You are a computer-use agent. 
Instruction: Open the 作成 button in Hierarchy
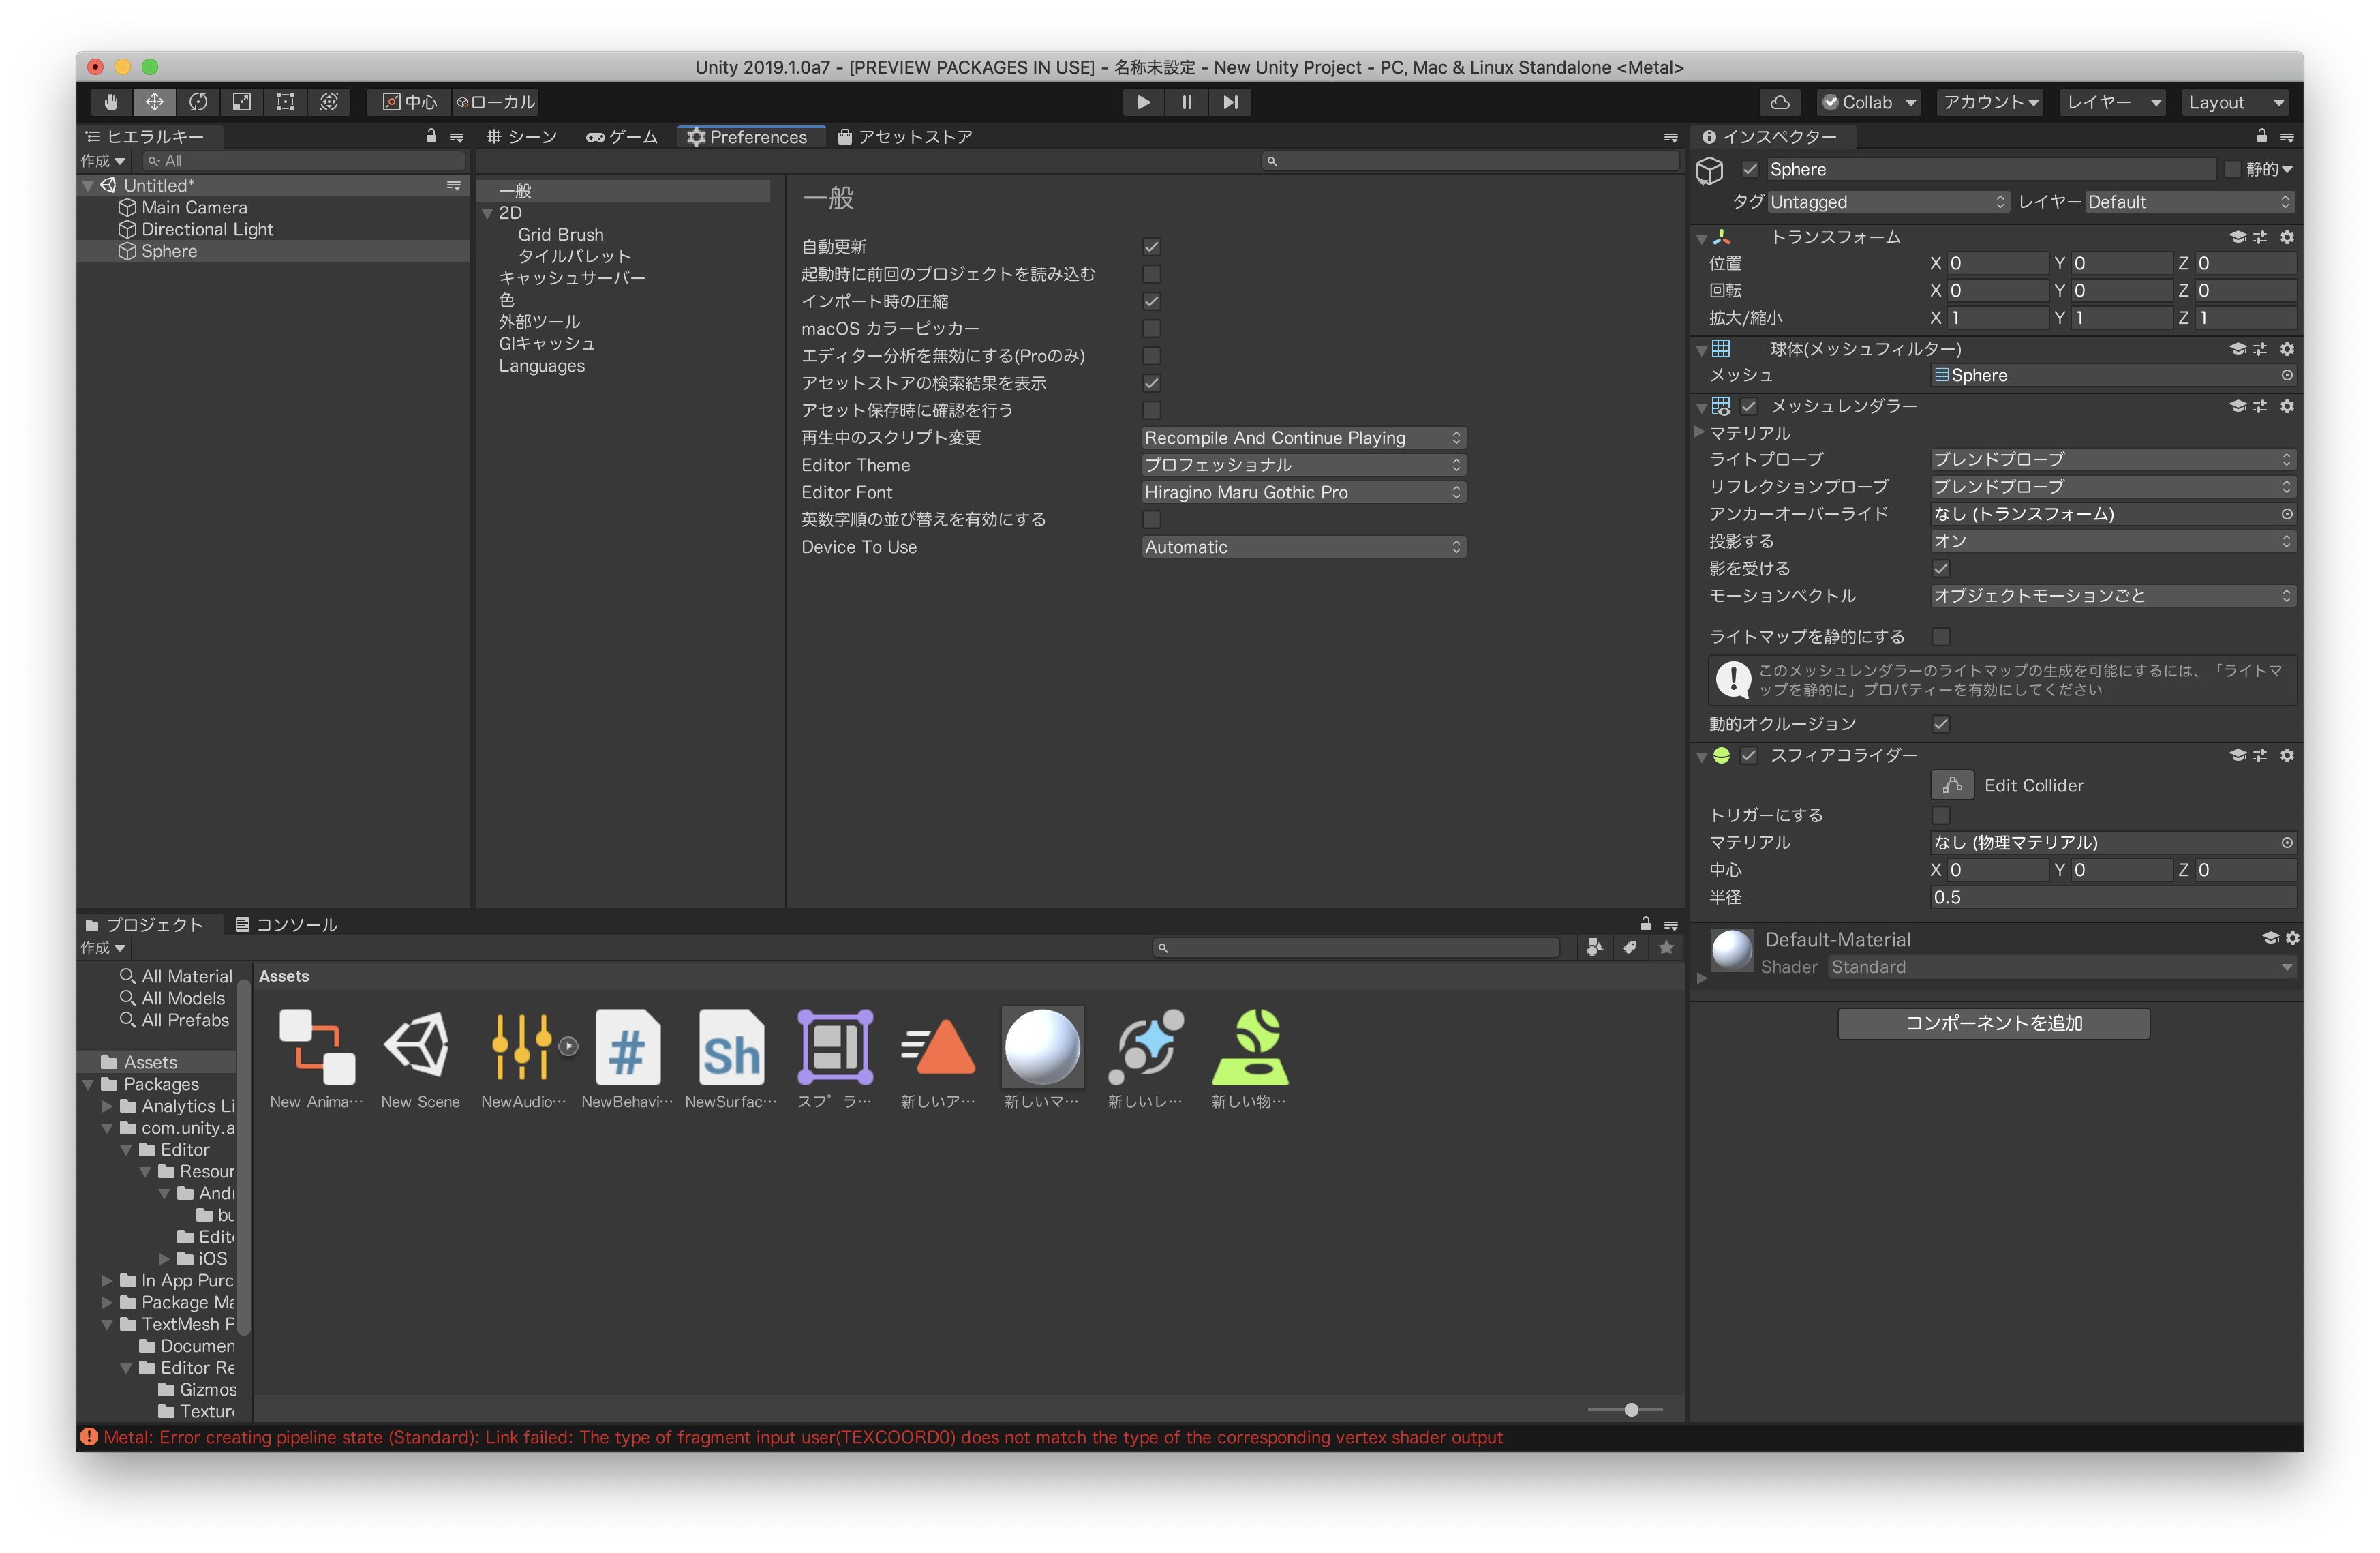pos(103,161)
